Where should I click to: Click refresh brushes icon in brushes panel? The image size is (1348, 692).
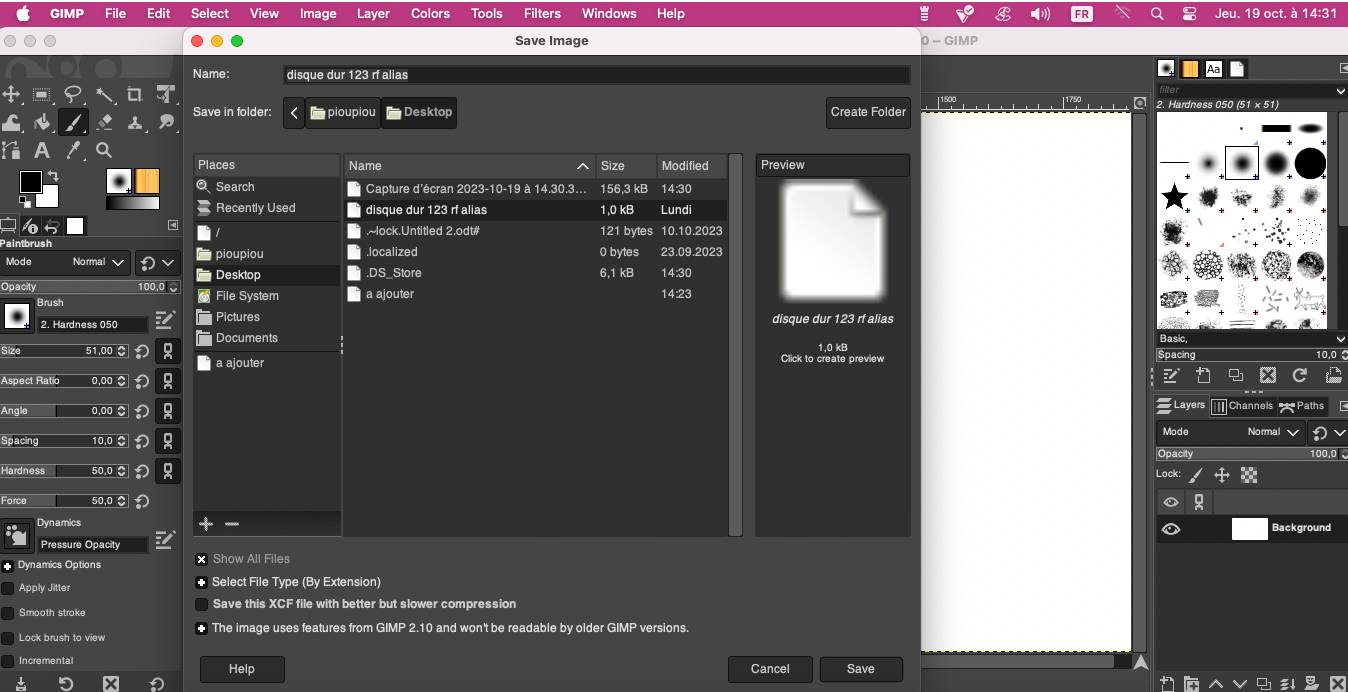click(x=1300, y=375)
